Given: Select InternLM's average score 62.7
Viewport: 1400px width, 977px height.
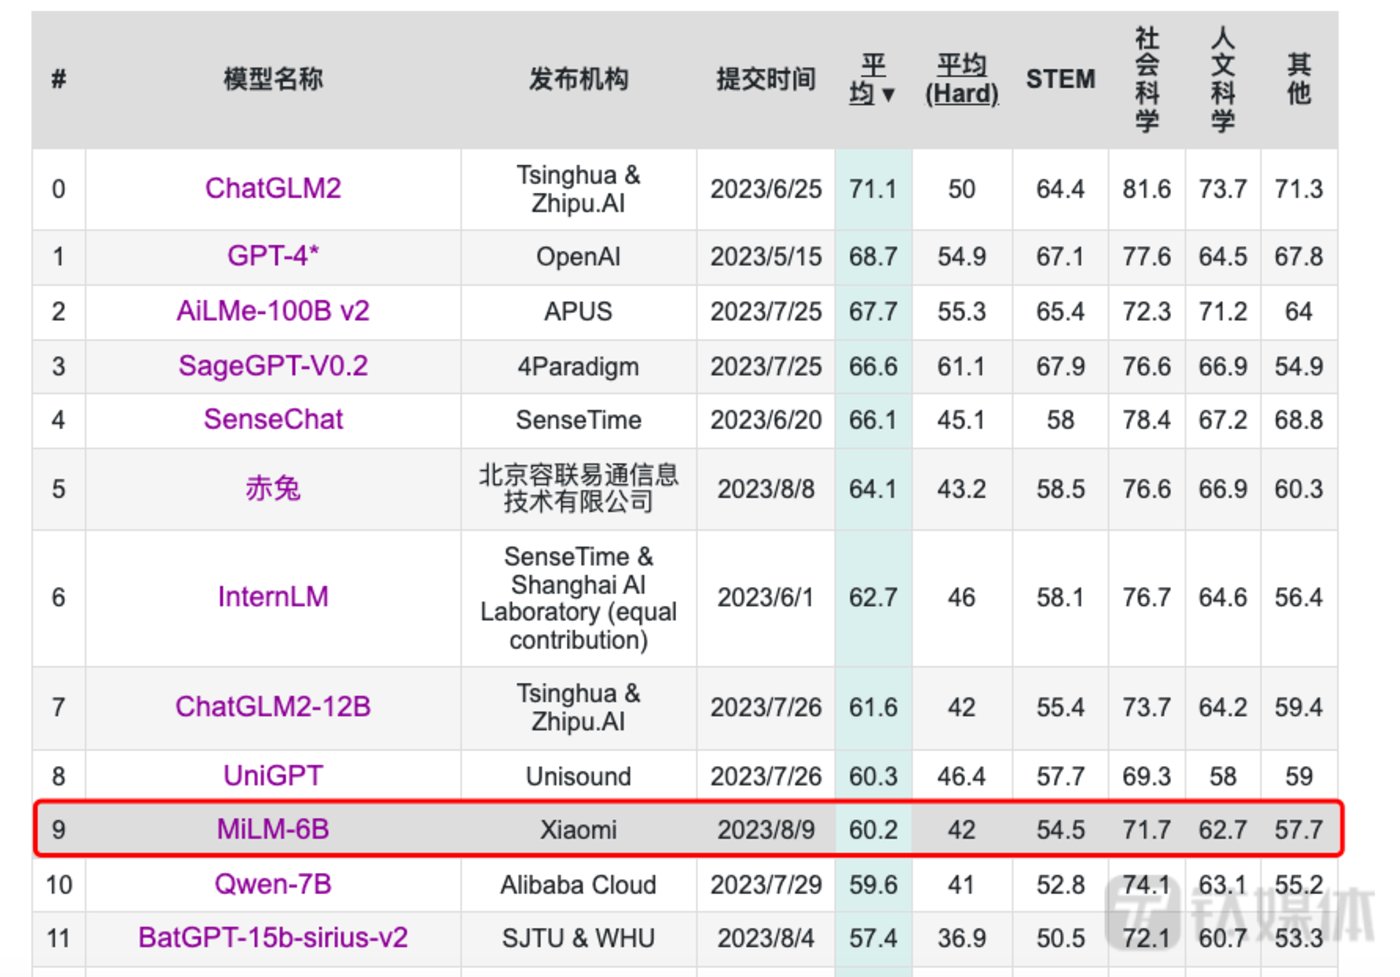Looking at the screenshot, I should tap(873, 597).
